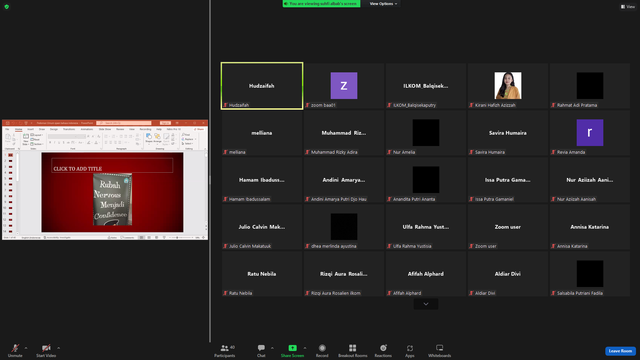Image resolution: width=640 pixels, height=360 pixels.
Task: Toggle Comments in PowerPoint status bar
Action: pos(127,238)
